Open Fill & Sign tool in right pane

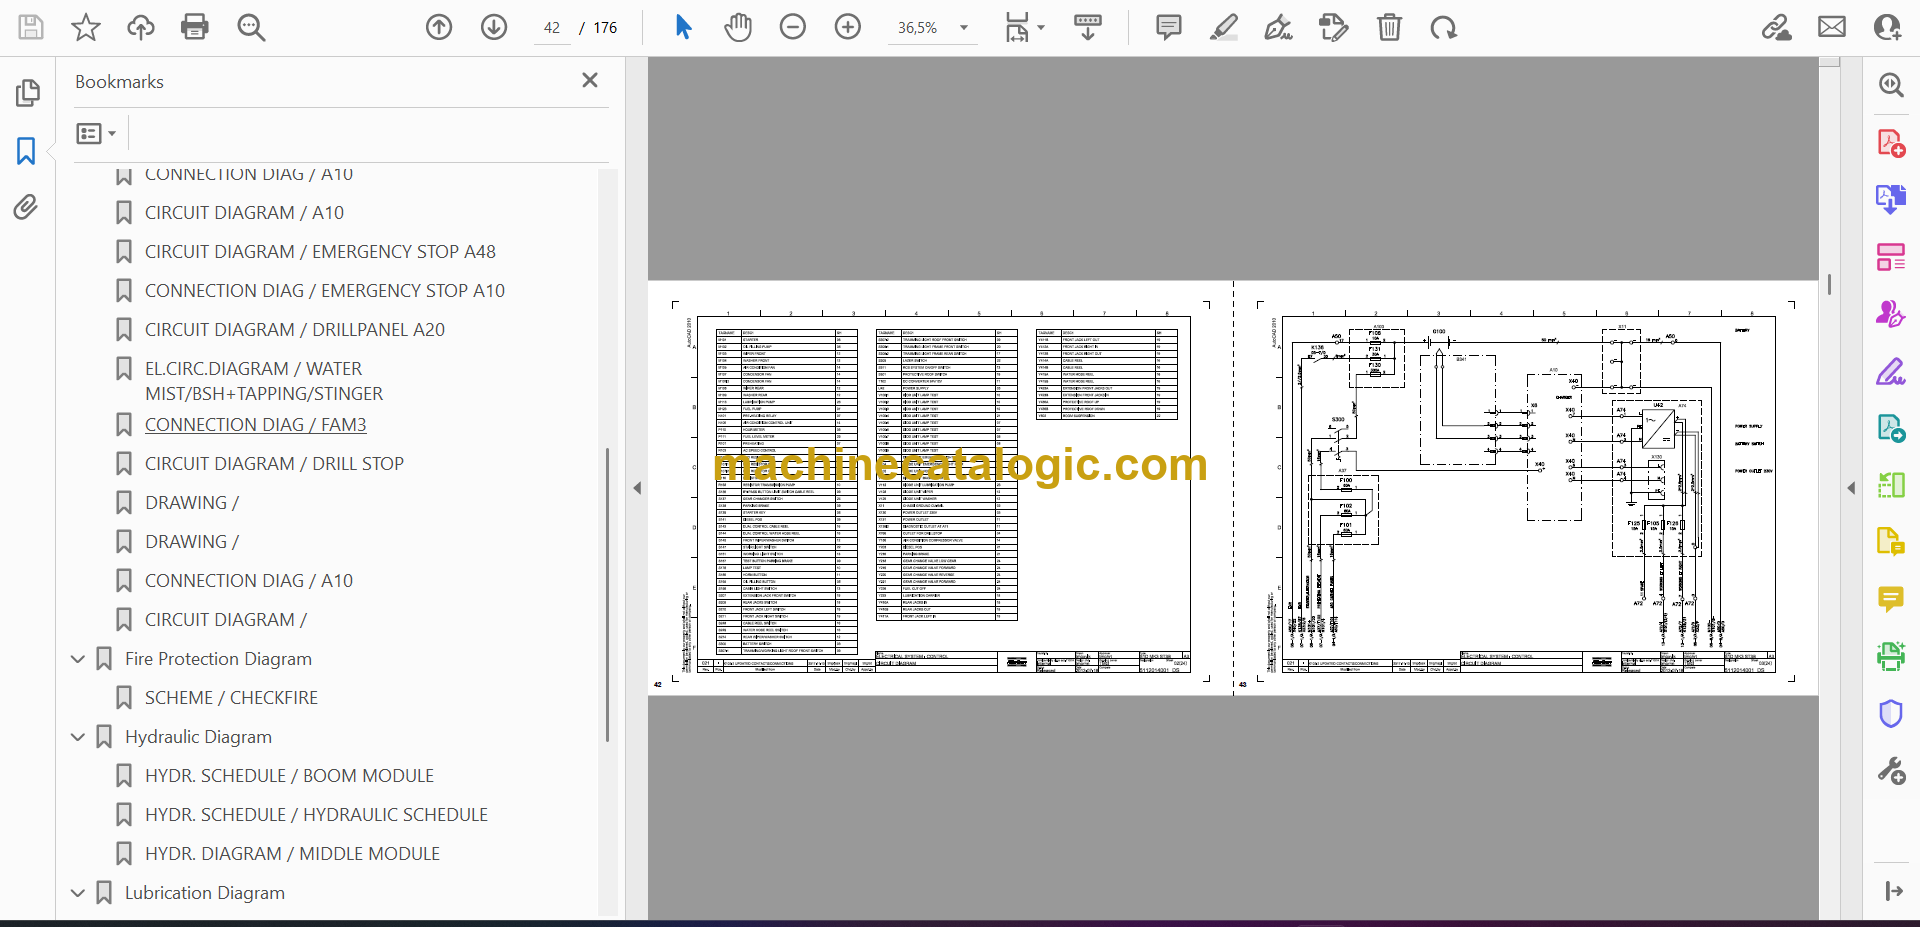point(1891,371)
